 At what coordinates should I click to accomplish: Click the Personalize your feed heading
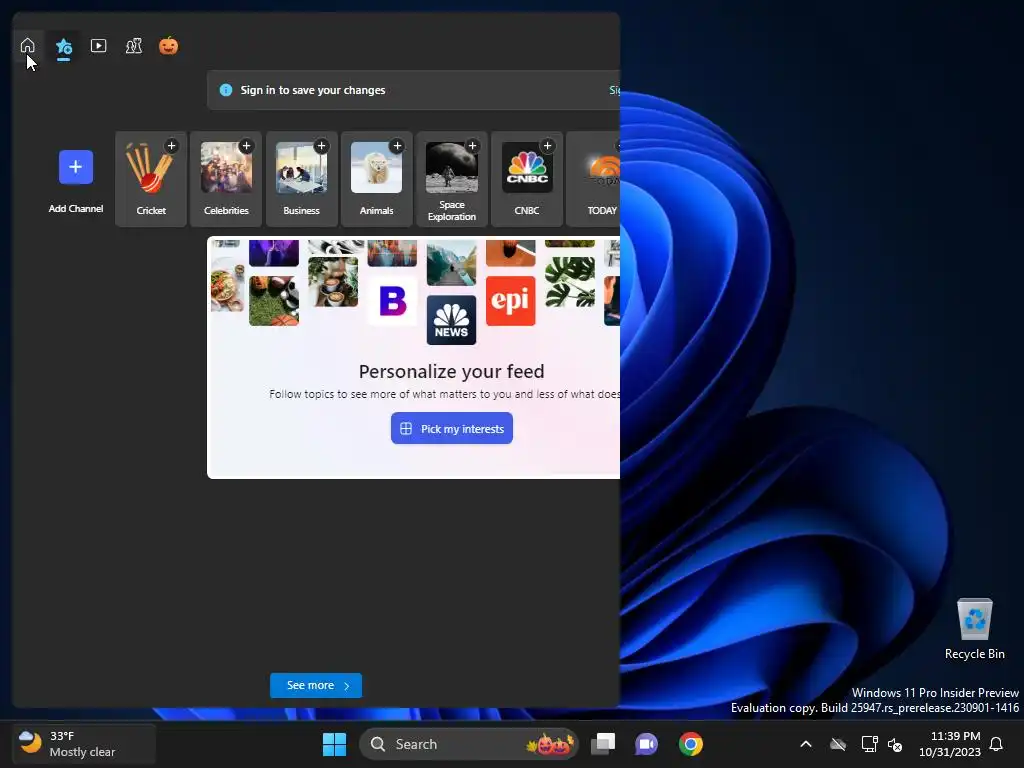point(451,371)
